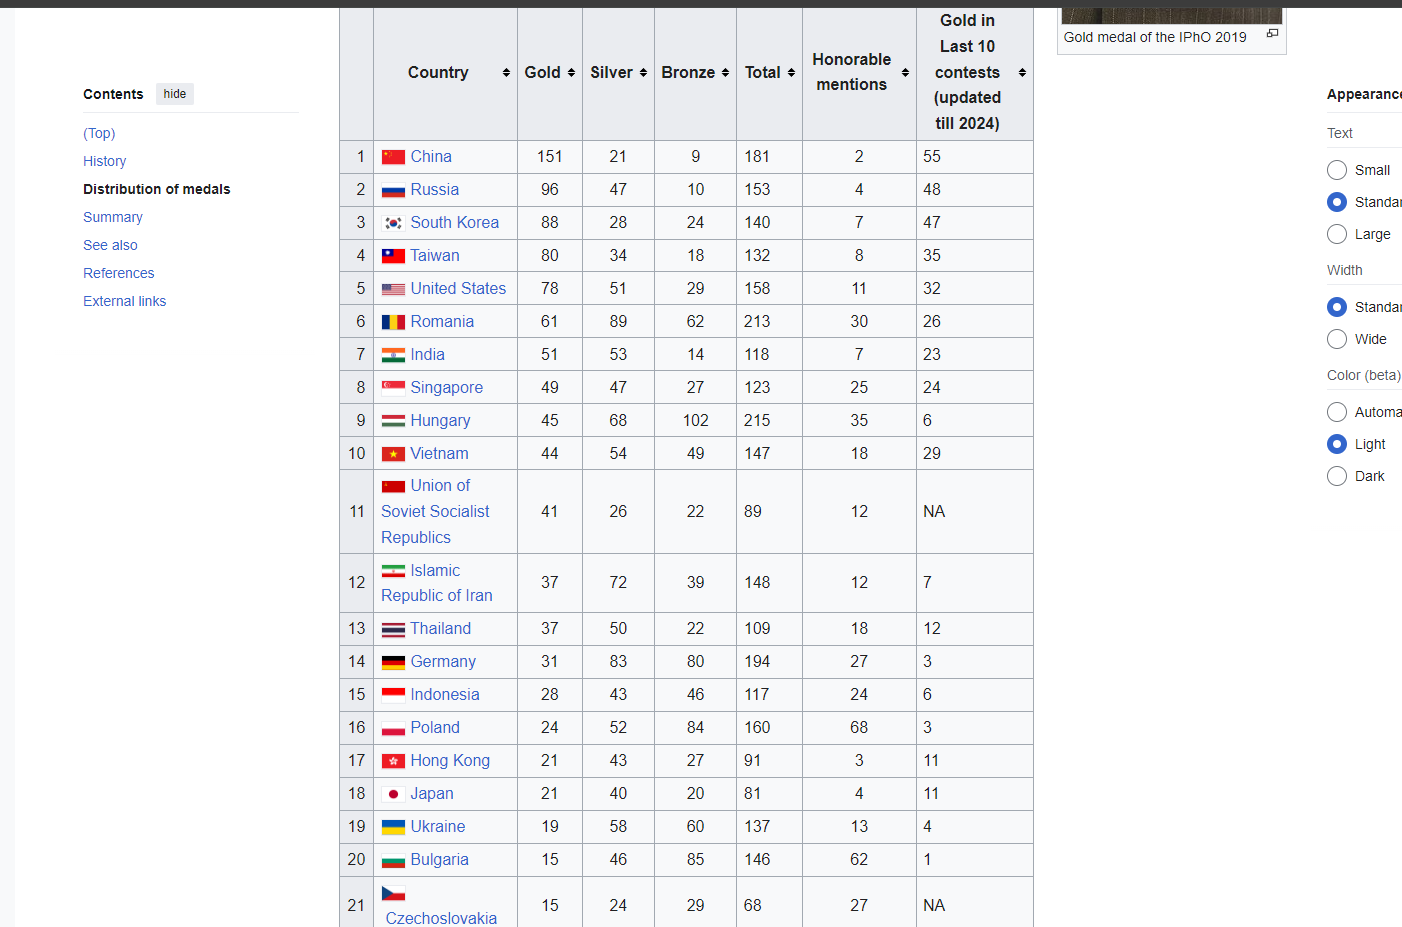Click the Japan flag icon
Screen dimensions: 1402x927
coord(393,794)
